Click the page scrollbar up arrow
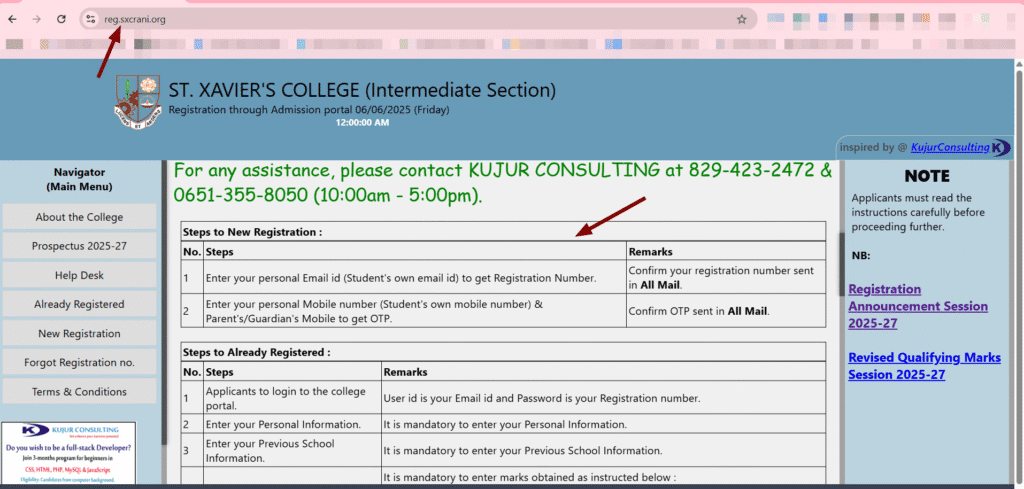 point(1019,65)
